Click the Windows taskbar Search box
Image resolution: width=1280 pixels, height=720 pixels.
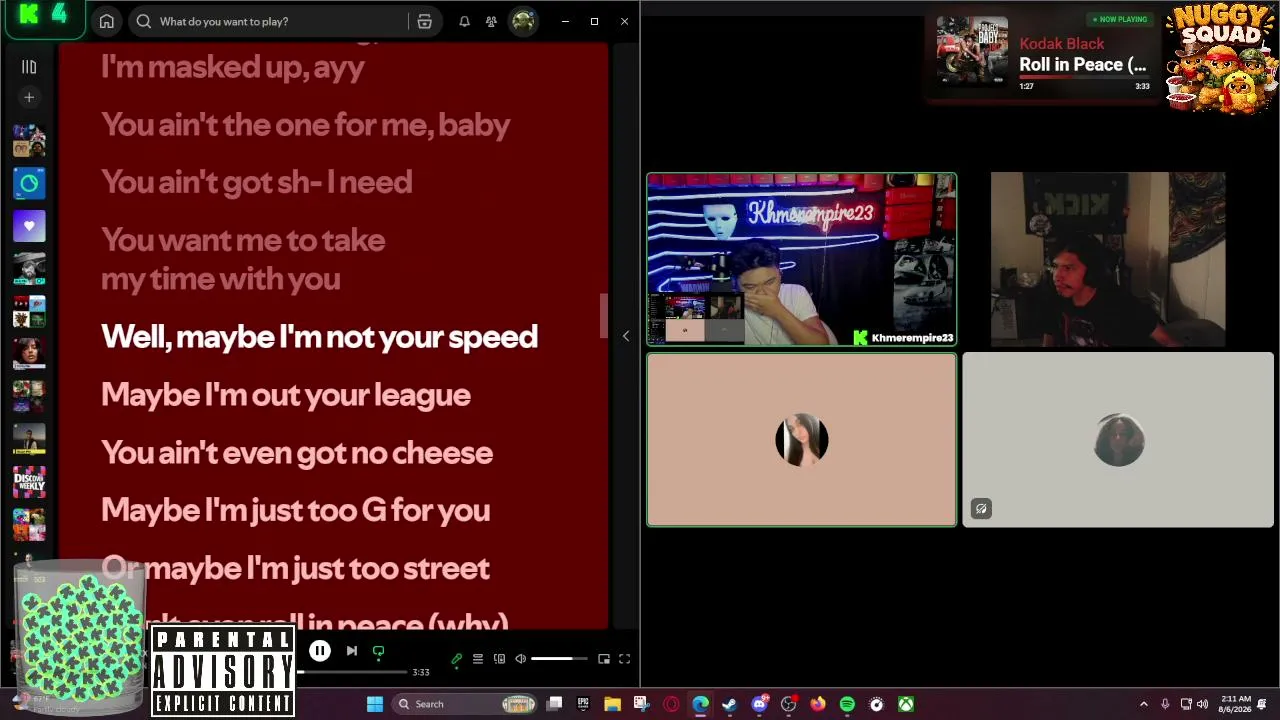465,704
